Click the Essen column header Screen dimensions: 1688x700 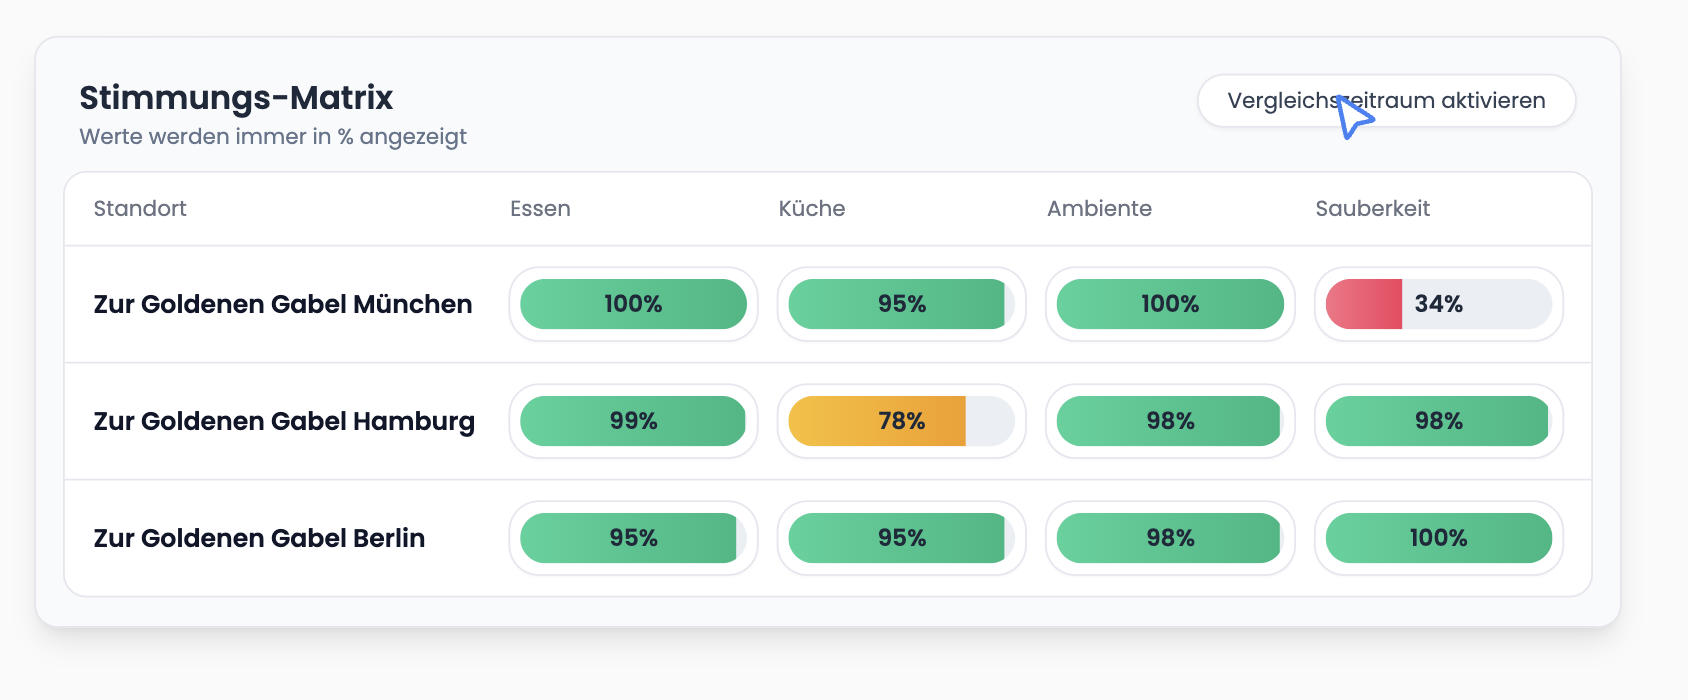click(540, 209)
